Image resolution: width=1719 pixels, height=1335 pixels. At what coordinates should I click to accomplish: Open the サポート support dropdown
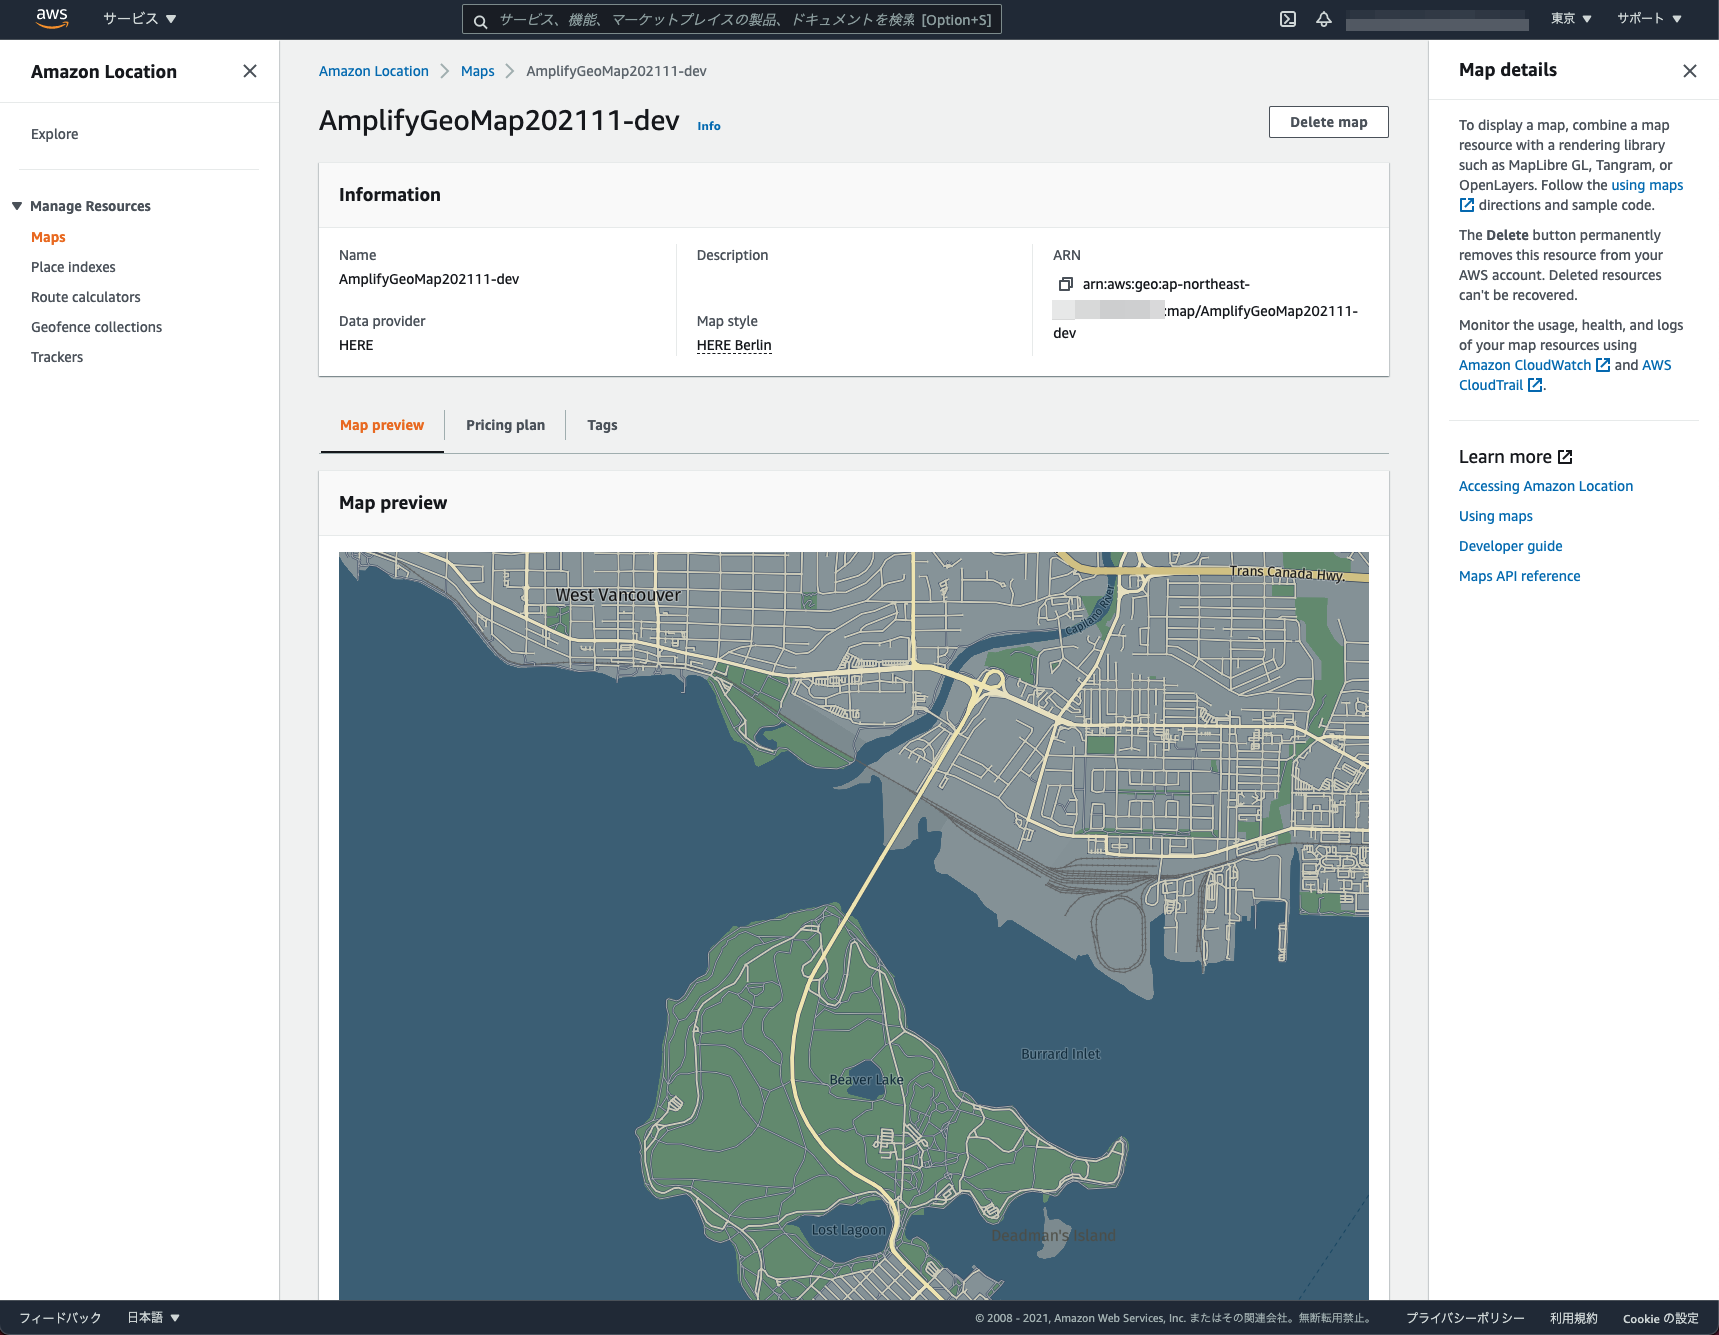(1649, 19)
